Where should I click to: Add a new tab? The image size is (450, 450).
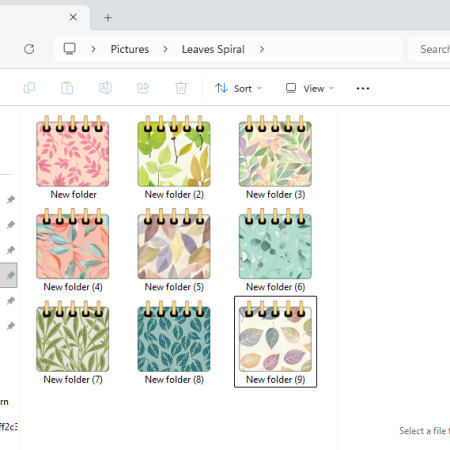point(108,18)
